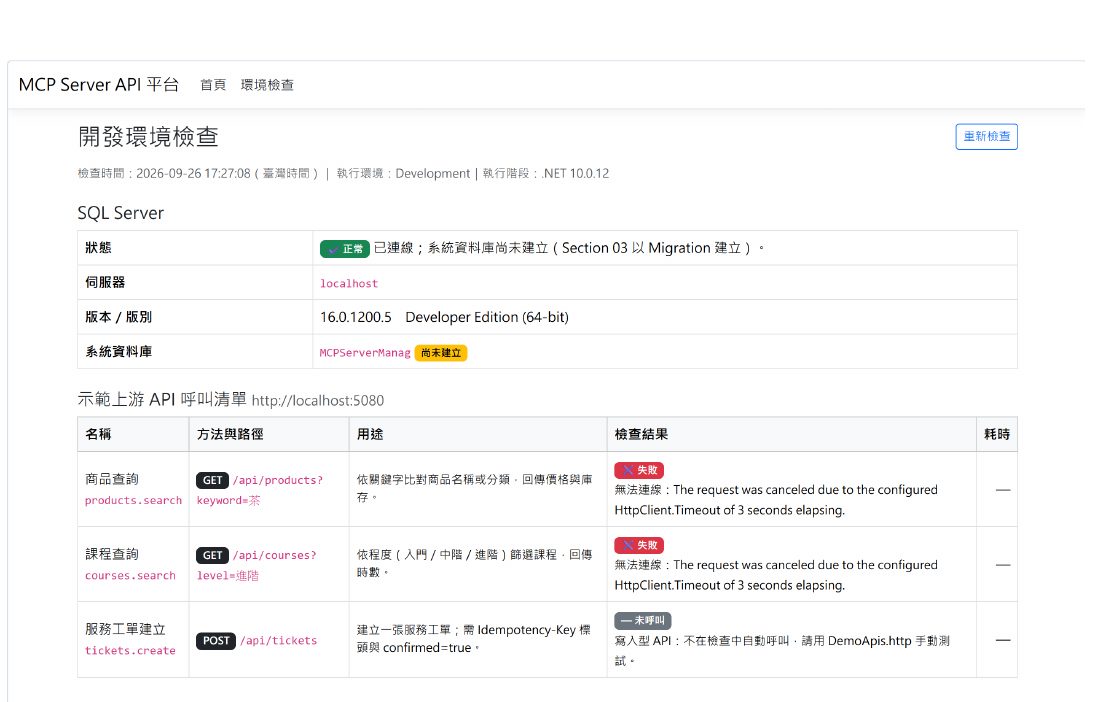
Task: Click GET badge for /api/products
Action: [x=212, y=480]
